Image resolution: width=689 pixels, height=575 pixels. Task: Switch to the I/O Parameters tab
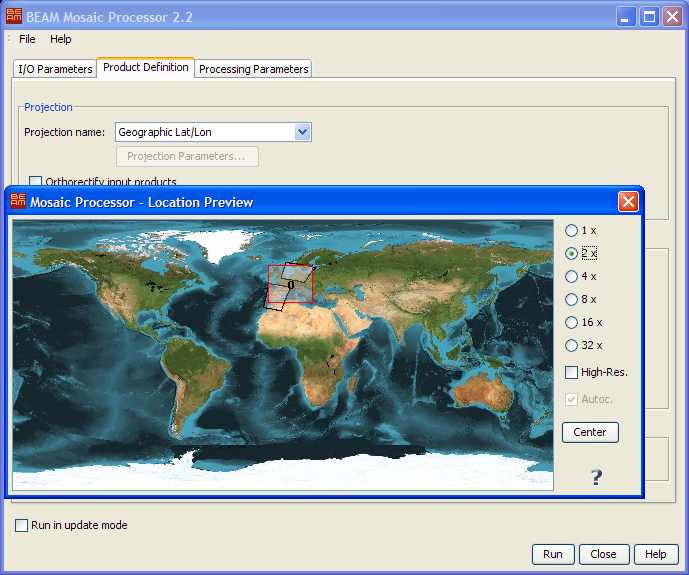pos(55,69)
